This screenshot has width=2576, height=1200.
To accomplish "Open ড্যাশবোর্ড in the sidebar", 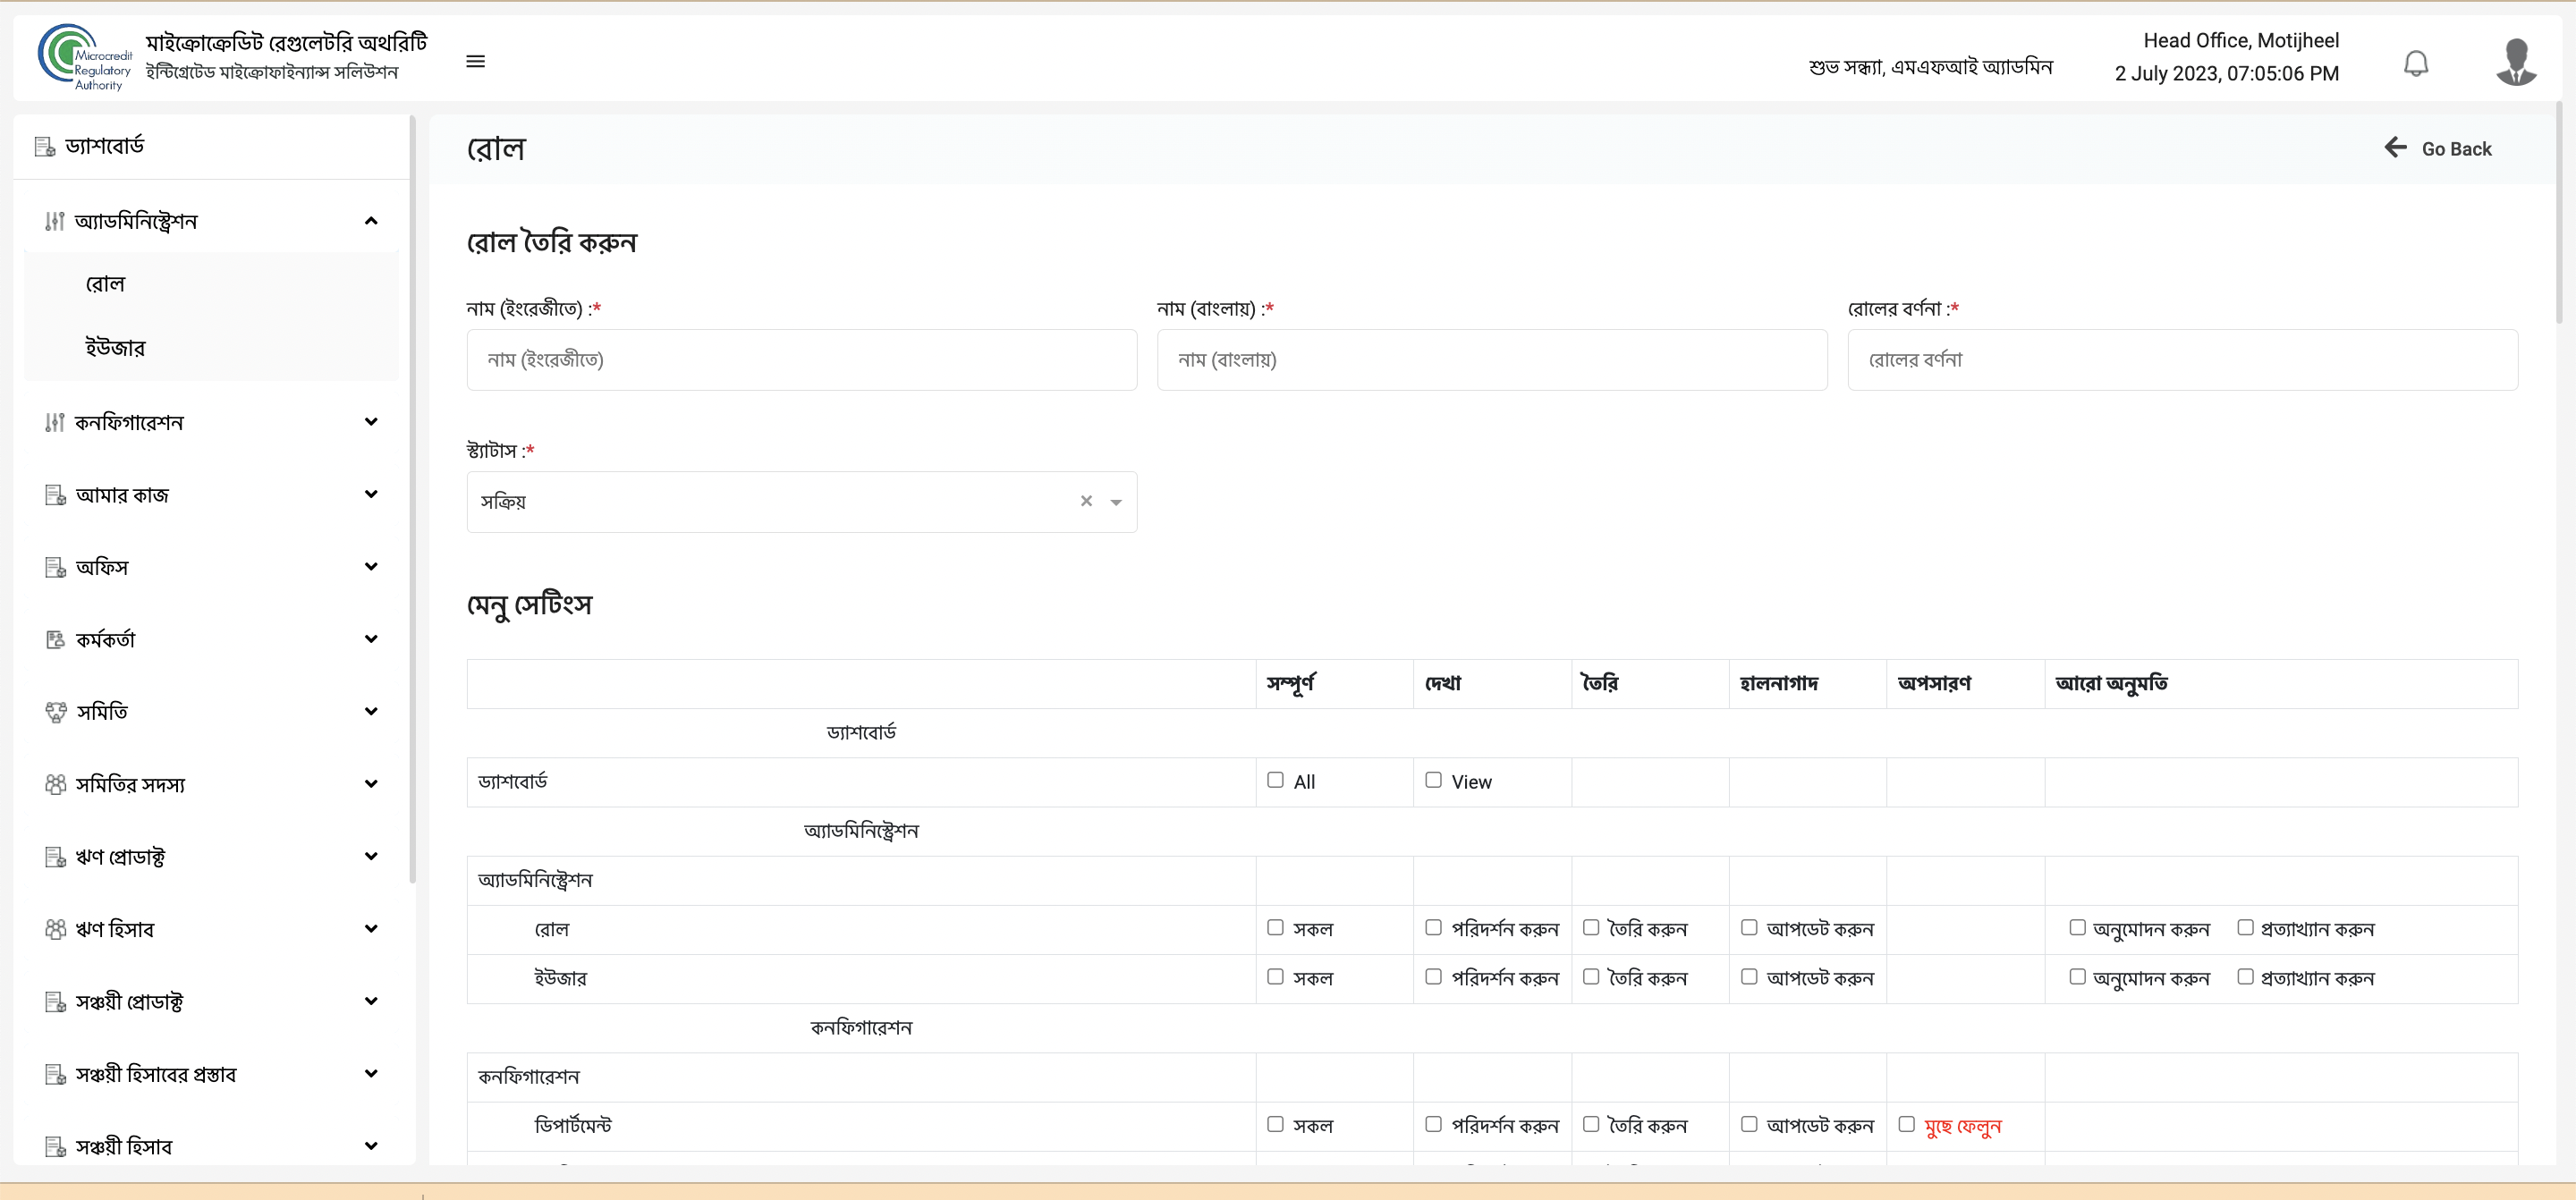I will pyautogui.click(x=211, y=147).
